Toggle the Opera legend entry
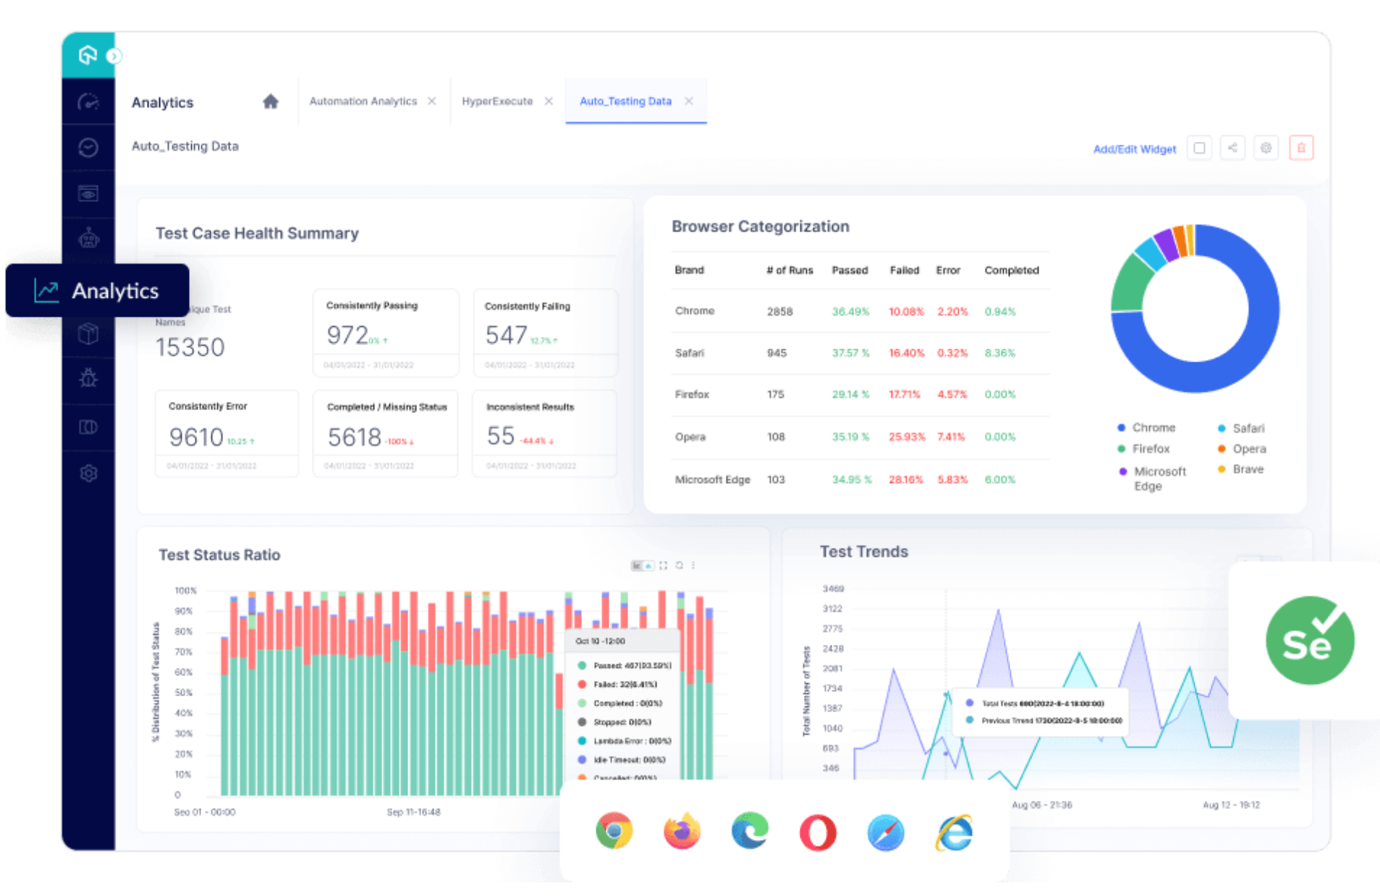The height and width of the screenshot is (896, 1380). 1241,449
